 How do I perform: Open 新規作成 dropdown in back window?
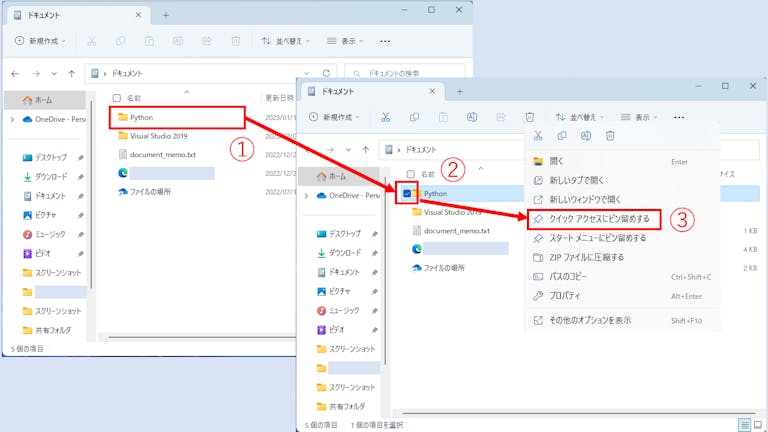[x=41, y=41]
